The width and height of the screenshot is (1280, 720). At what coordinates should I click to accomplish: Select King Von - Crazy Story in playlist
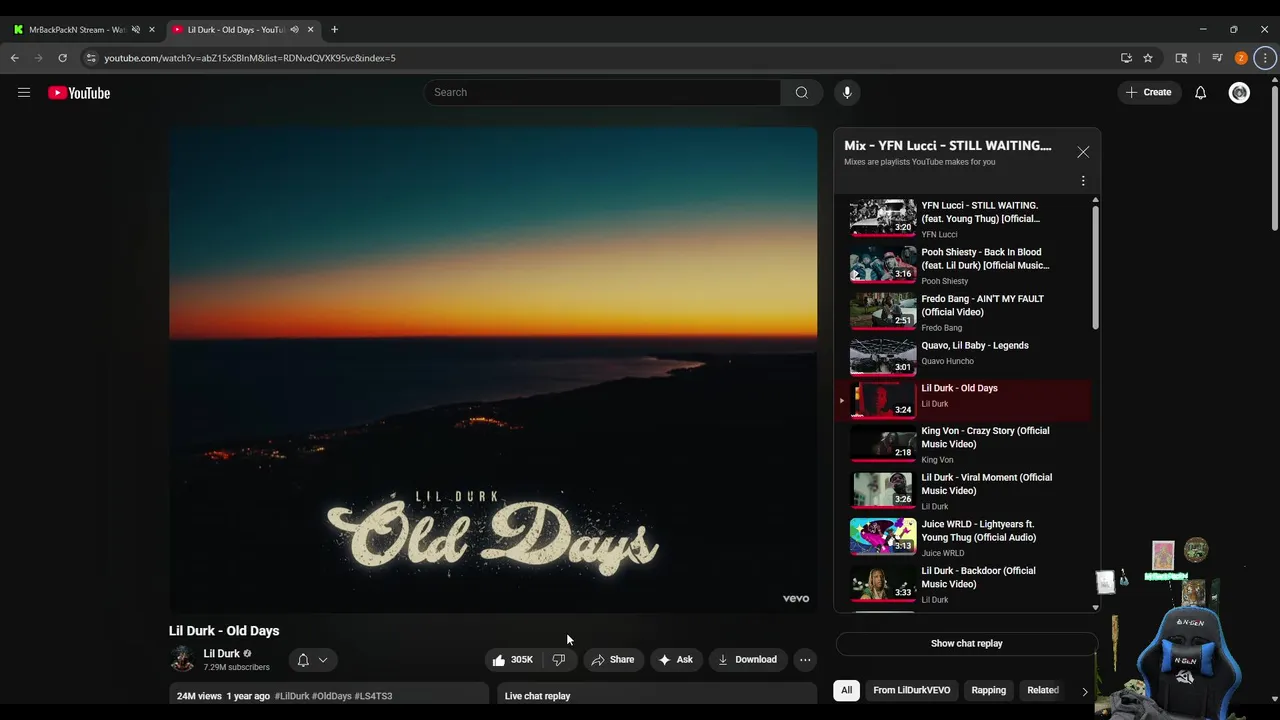tap(965, 444)
